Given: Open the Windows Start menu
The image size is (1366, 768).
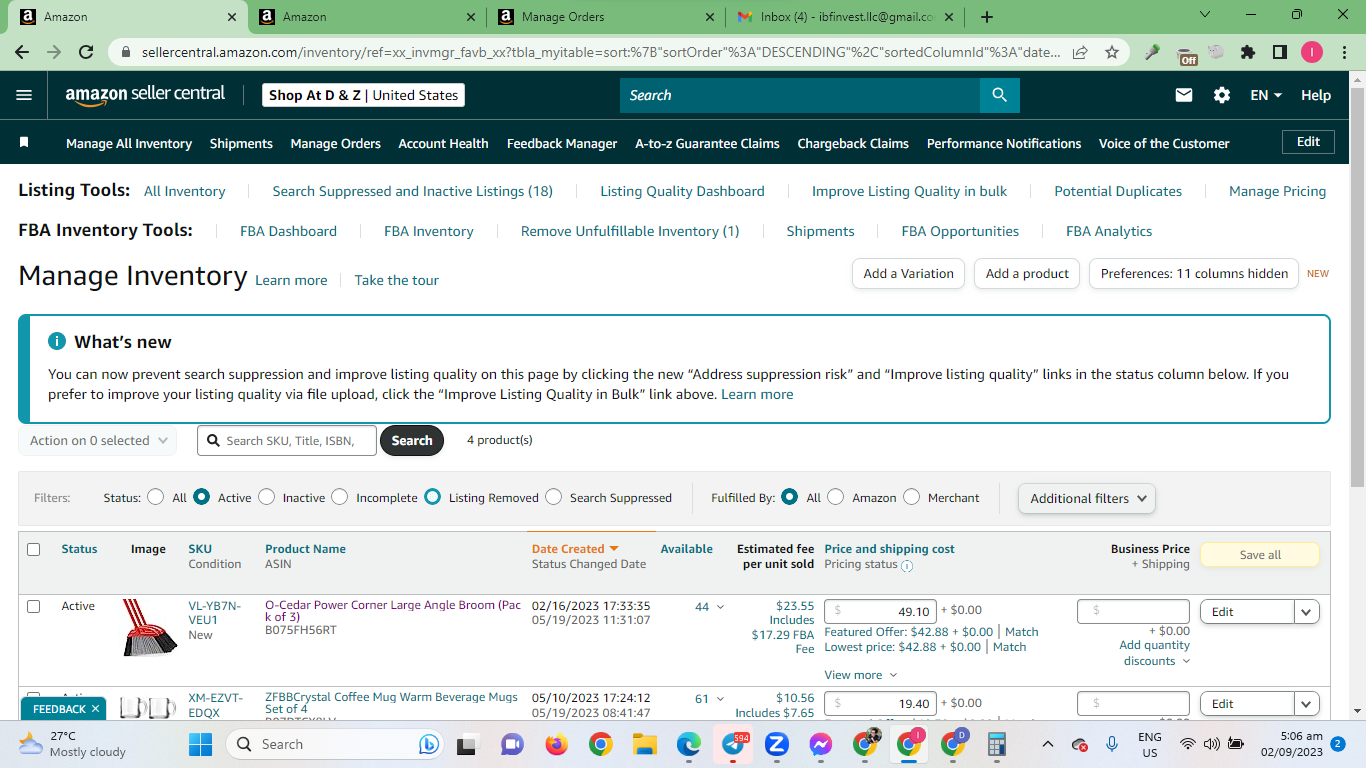Looking at the screenshot, I should (x=201, y=744).
